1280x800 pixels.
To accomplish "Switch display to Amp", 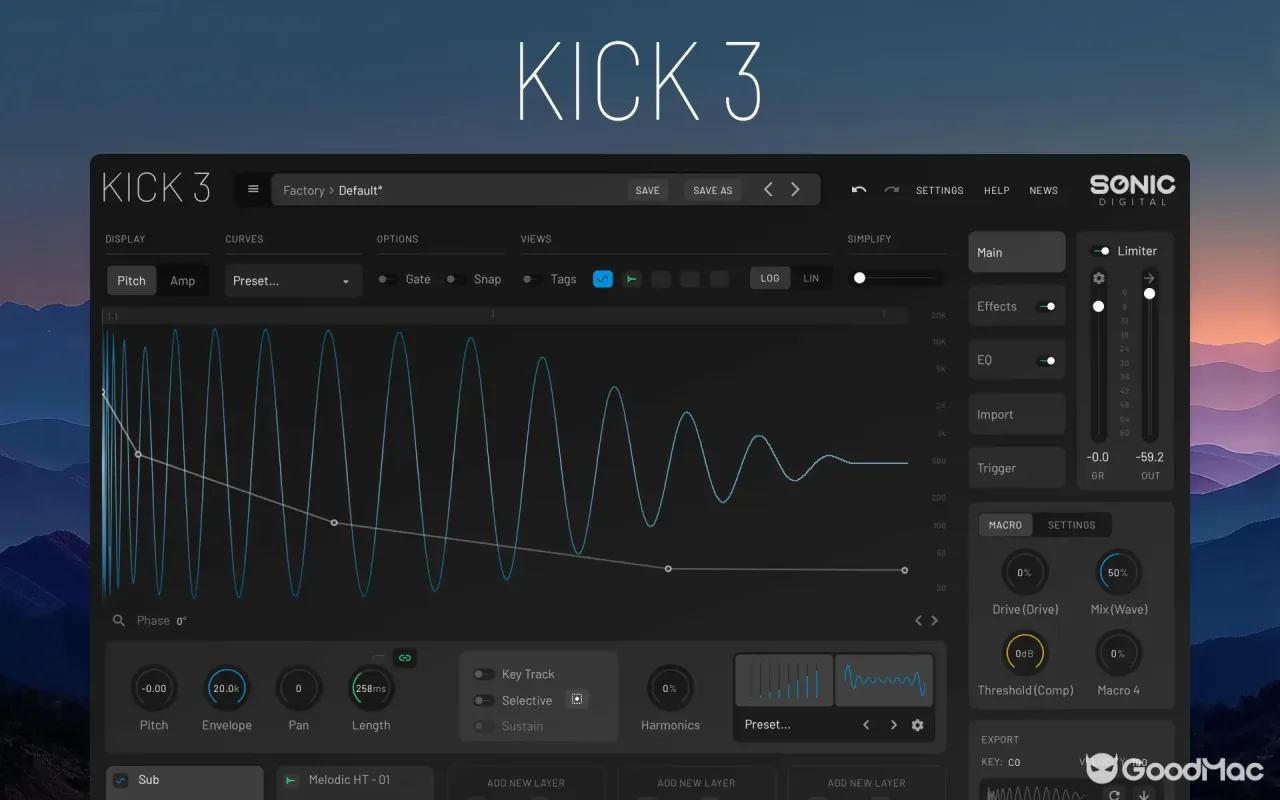I will [183, 281].
